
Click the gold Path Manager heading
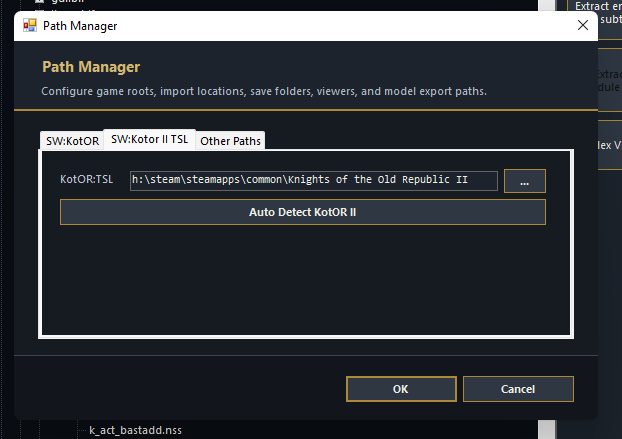91,67
